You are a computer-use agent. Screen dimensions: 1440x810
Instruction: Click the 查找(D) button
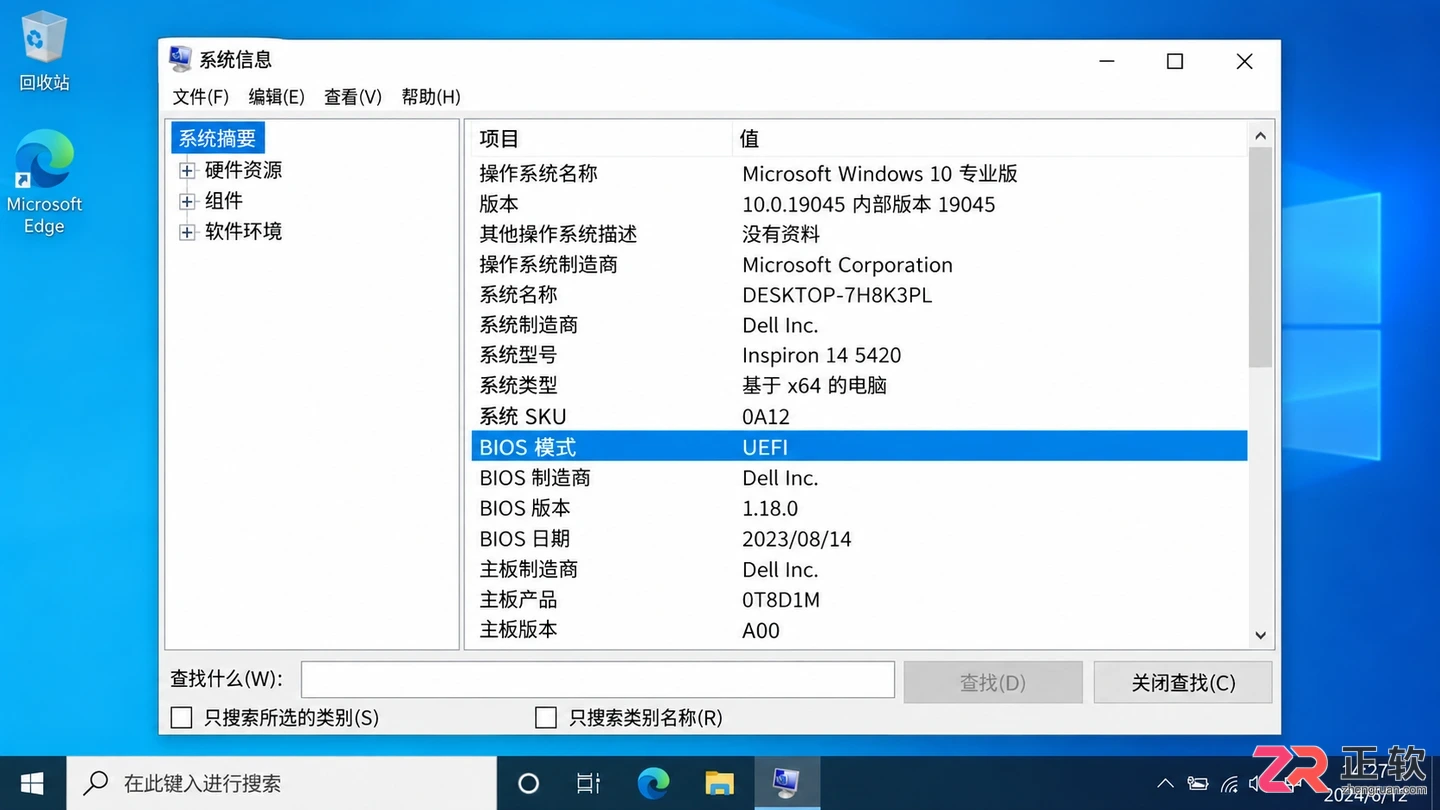pyautogui.click(x=993, y=683)
